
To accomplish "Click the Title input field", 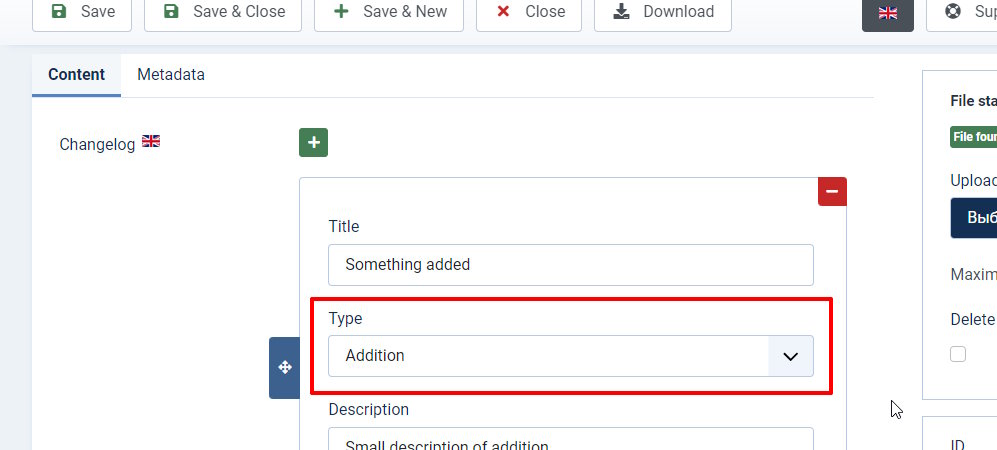I will coord(570,265).
